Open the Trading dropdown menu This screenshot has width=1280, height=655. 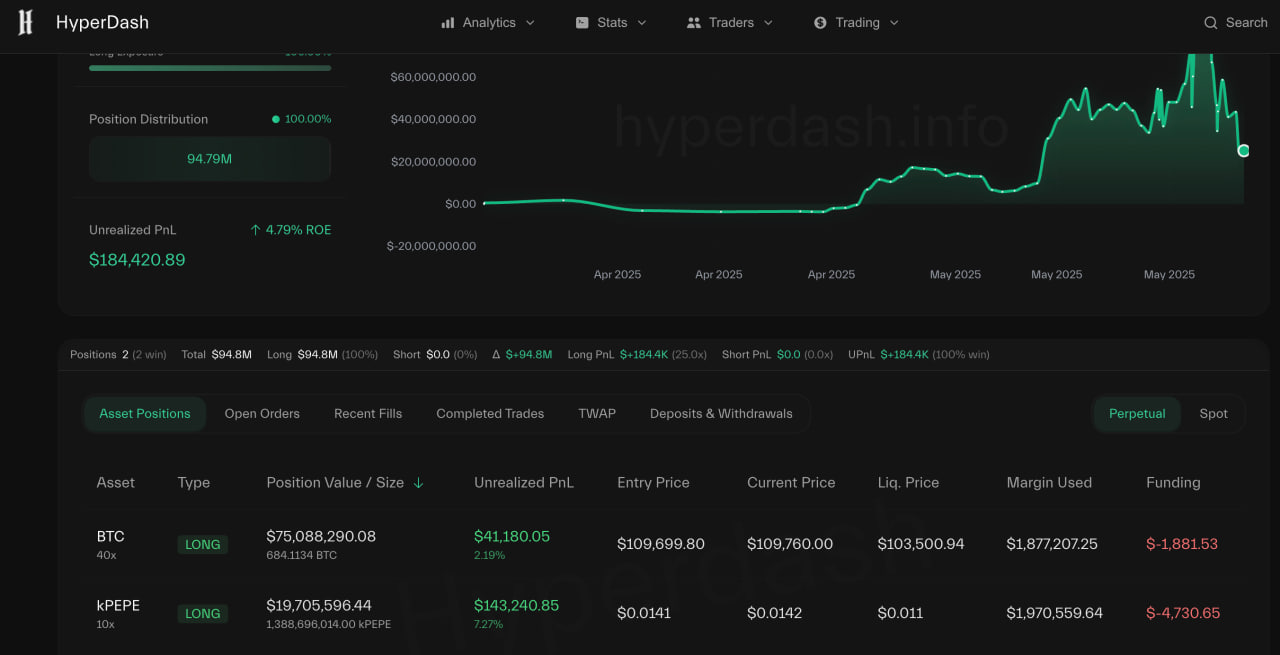click(x=894, y=22)
